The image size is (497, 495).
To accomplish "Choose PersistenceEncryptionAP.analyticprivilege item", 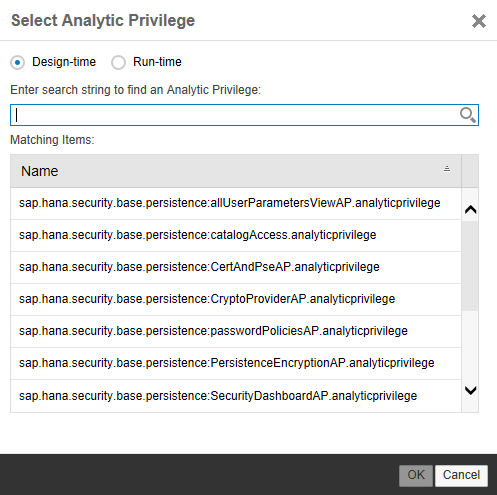I will pyautogui.click(x=236, y=363).
